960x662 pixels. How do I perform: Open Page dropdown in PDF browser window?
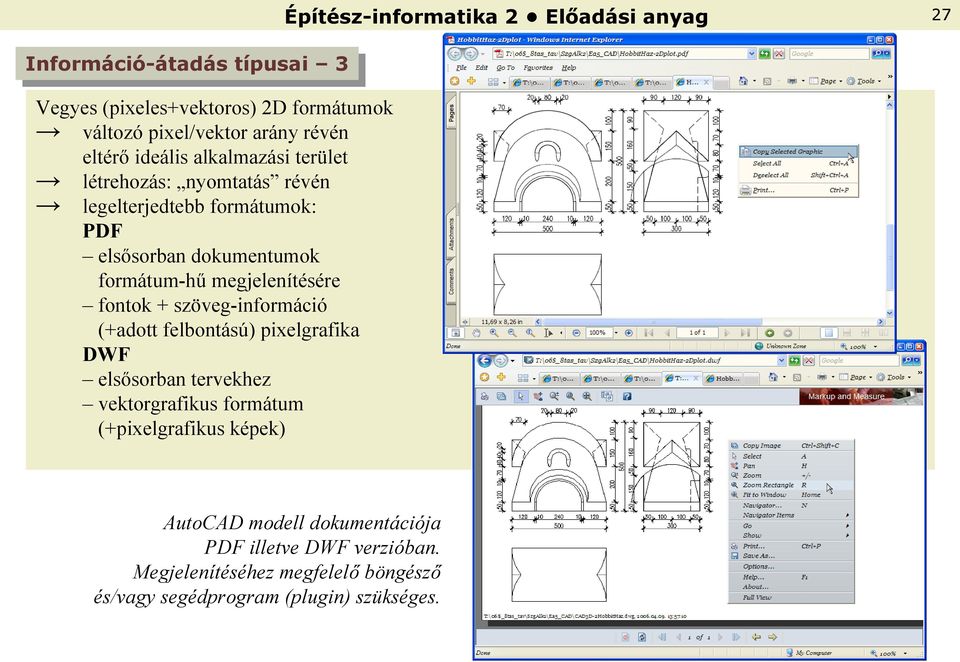(828, 81)
